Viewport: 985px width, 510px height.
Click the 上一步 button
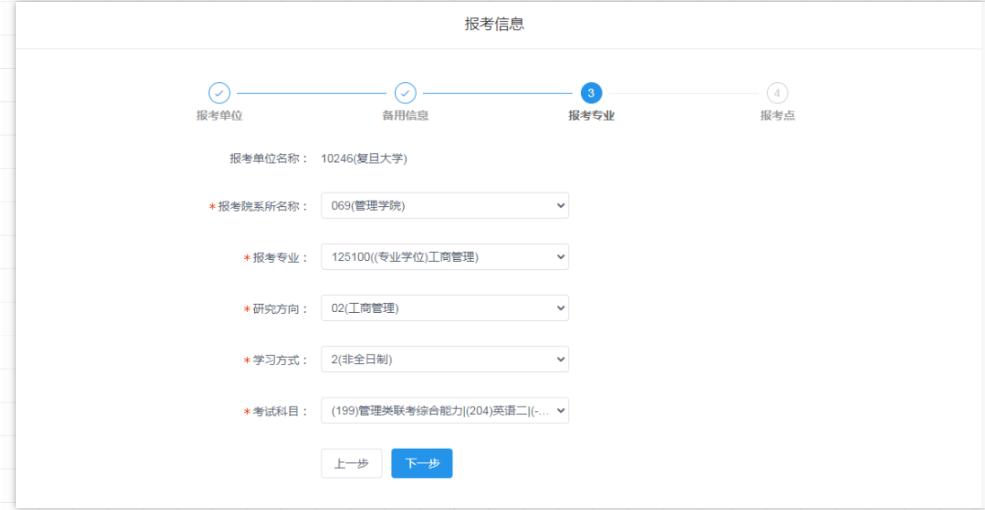351,464
